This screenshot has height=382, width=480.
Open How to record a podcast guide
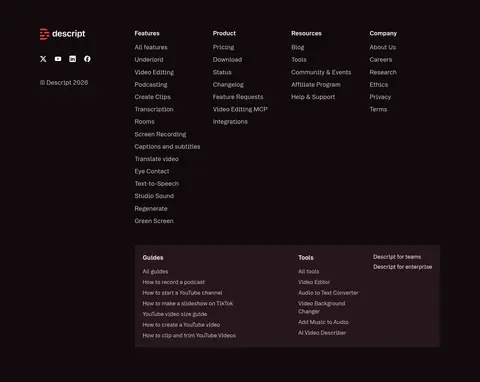coord(174,282)
